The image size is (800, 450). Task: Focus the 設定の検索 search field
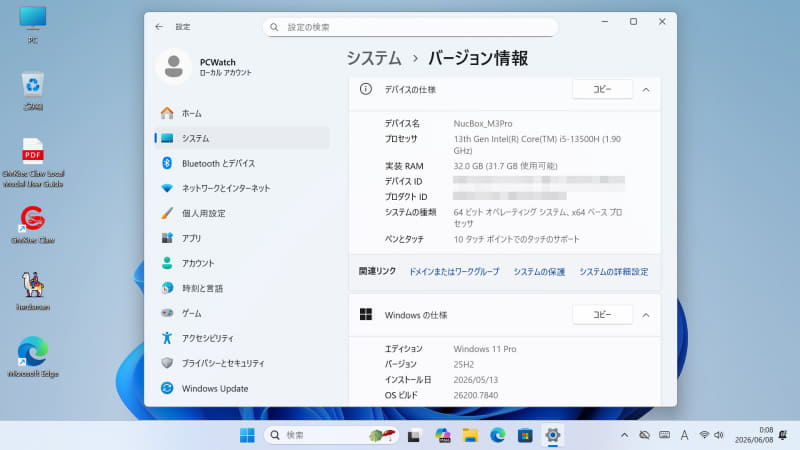[410, 27]
